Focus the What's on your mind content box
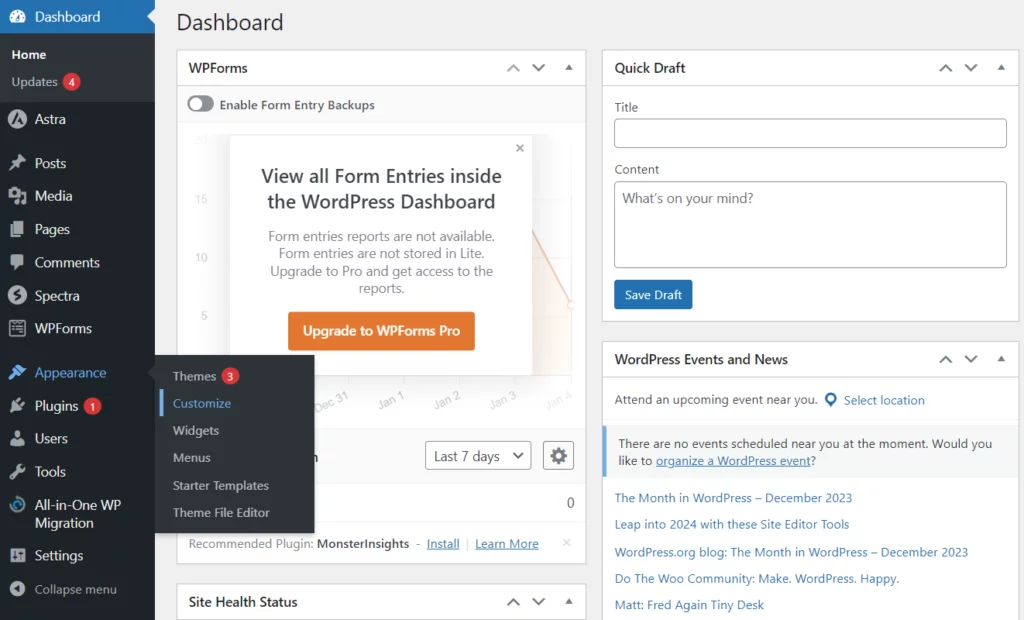 (810, 224)
